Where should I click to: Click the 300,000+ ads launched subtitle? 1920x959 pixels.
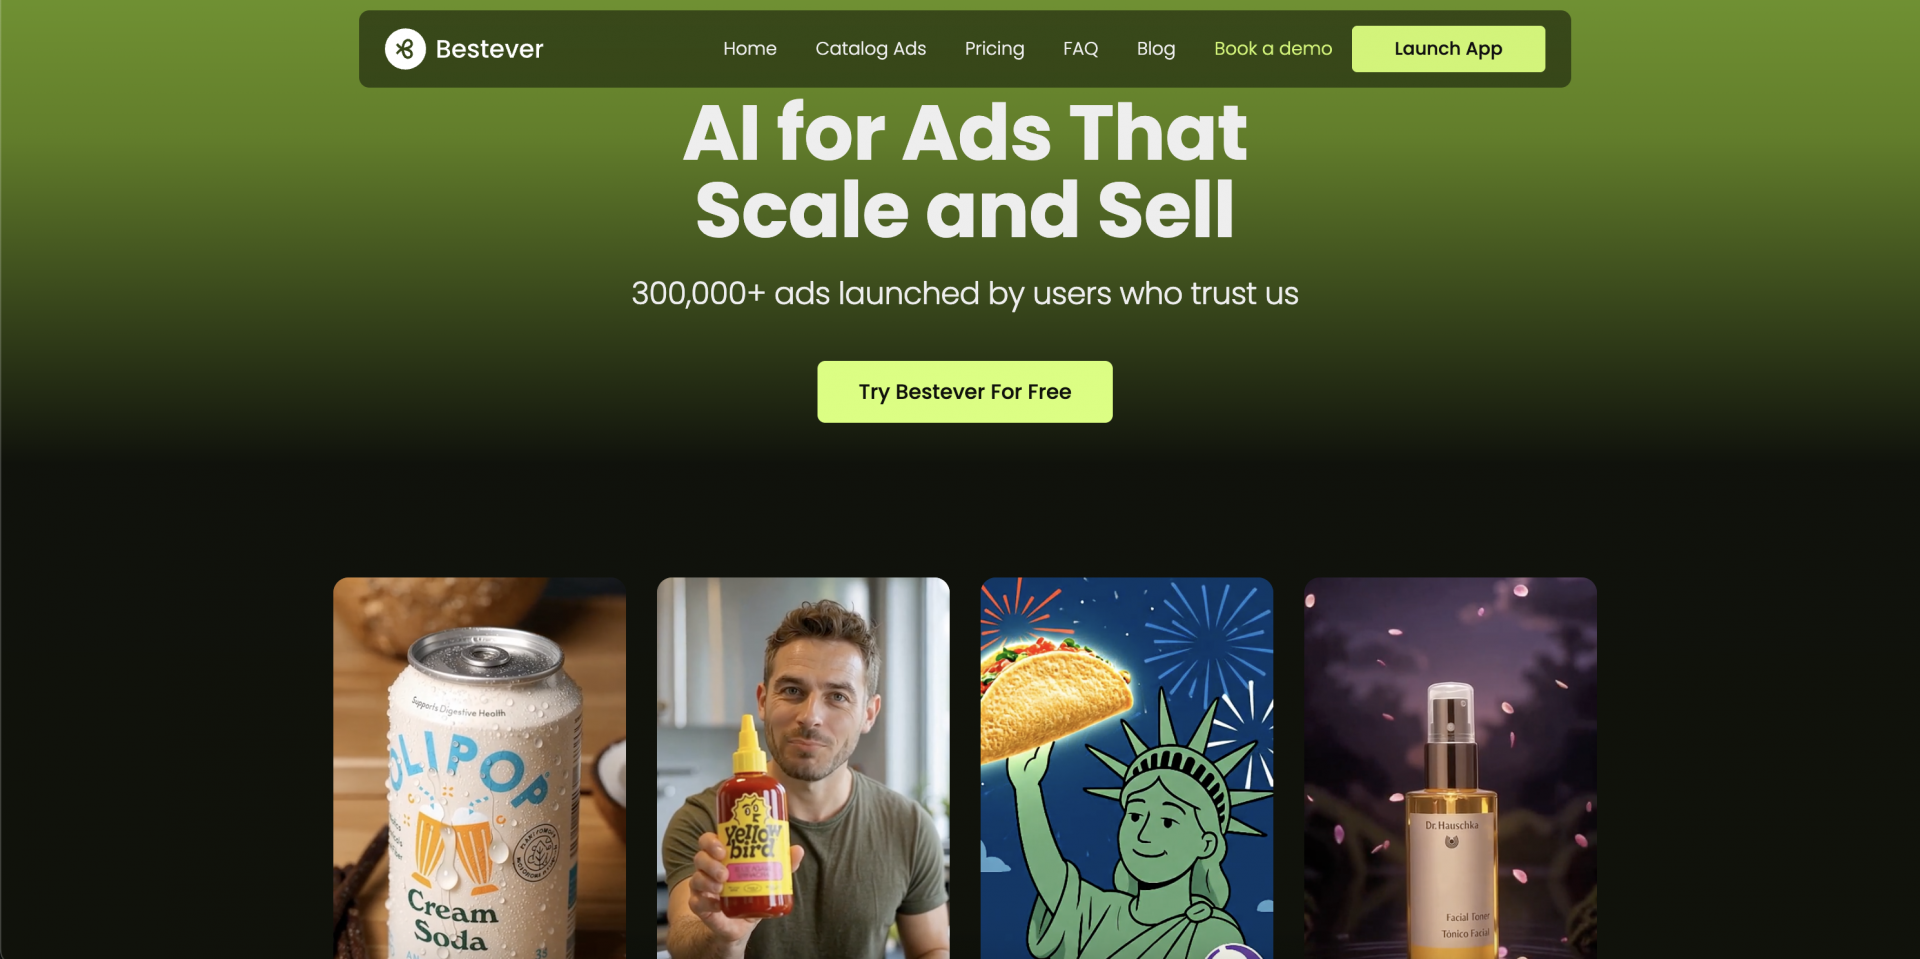click(965, 294)
